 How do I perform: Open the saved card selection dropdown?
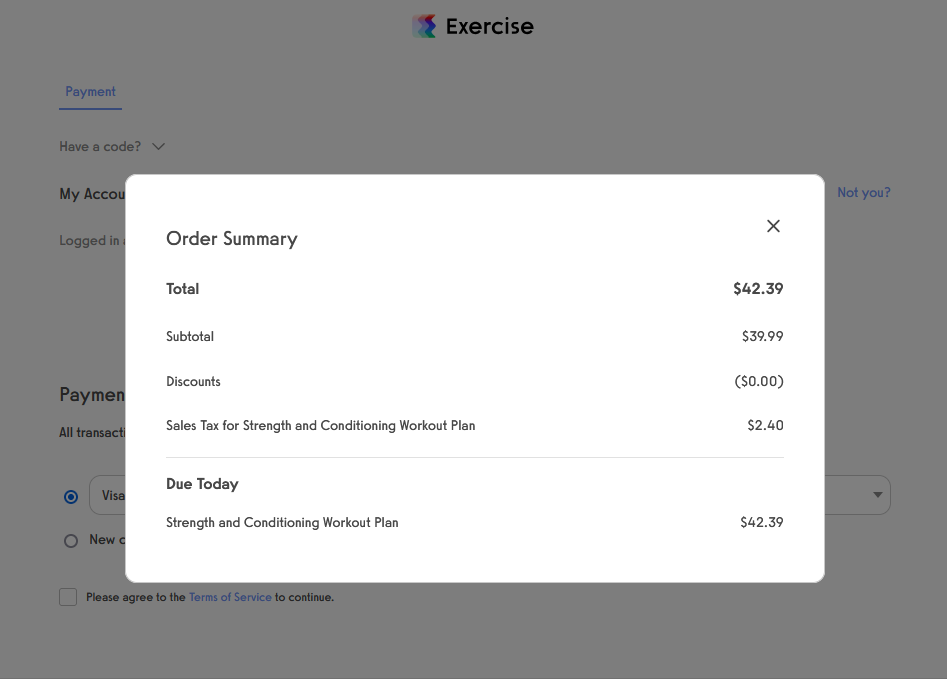point(876,495)
